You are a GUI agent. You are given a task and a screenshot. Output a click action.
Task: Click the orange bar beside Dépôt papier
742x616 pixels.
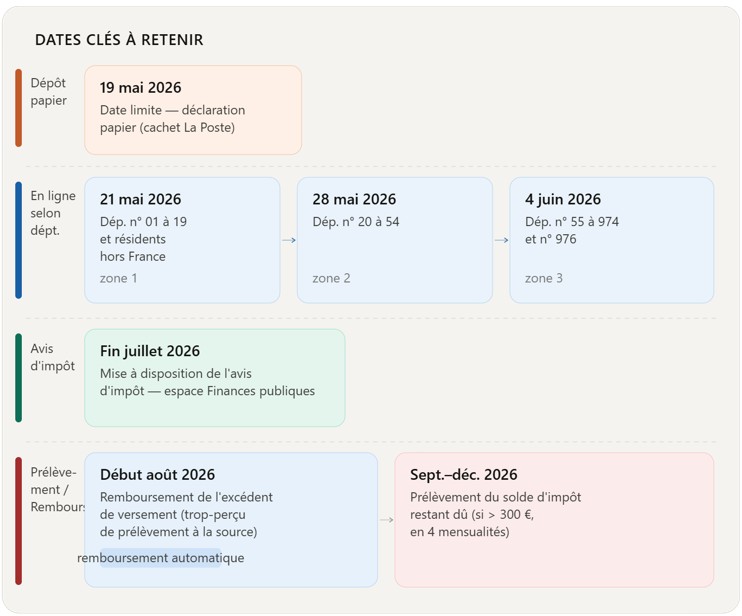pyautogui.click(x=18, y=109)
